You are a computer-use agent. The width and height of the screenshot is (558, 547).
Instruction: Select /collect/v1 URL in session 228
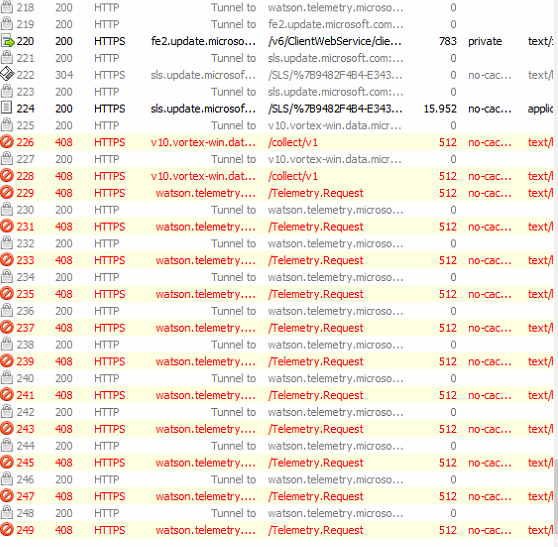point(293,176)
